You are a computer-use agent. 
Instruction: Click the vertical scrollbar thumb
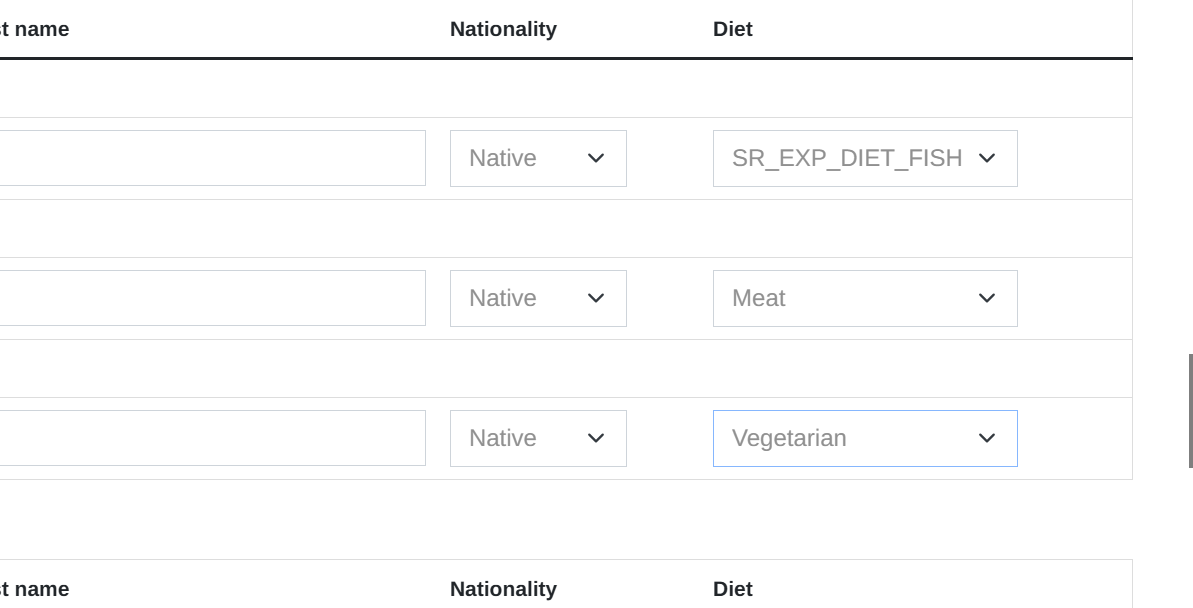point(1190,410)
